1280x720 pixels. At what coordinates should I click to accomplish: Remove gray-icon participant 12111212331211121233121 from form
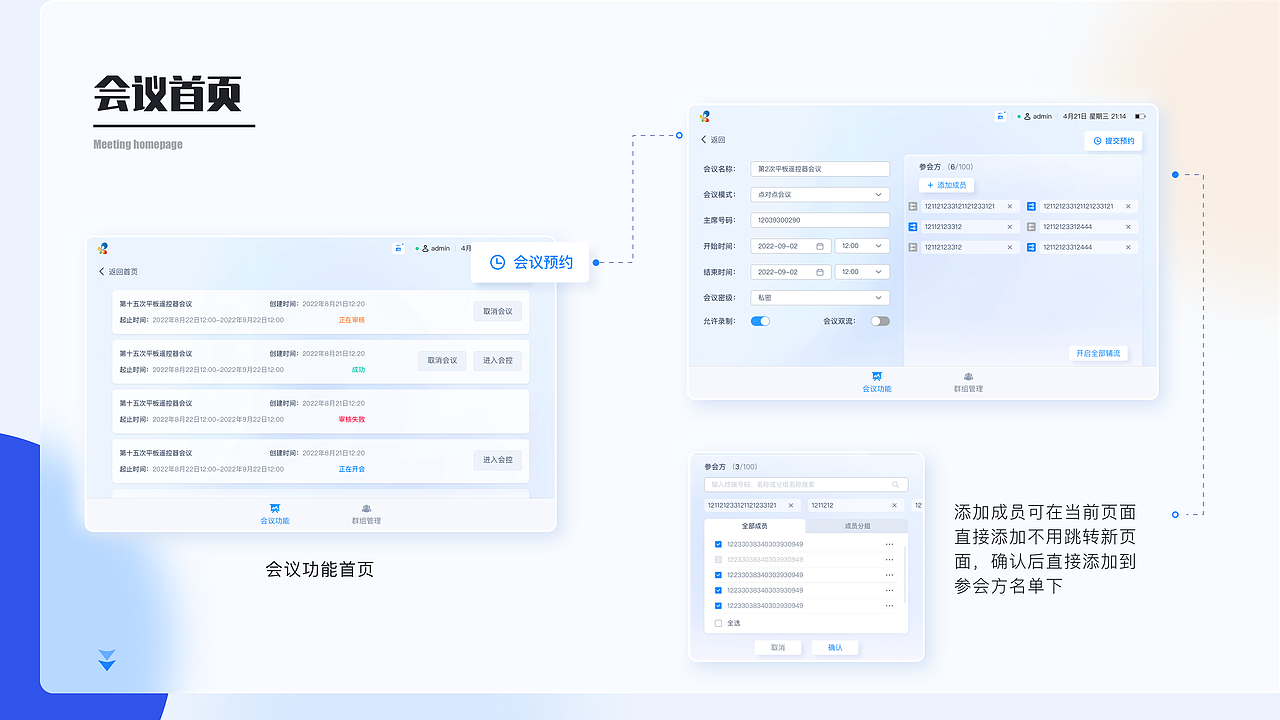(x=1010, y=206)
